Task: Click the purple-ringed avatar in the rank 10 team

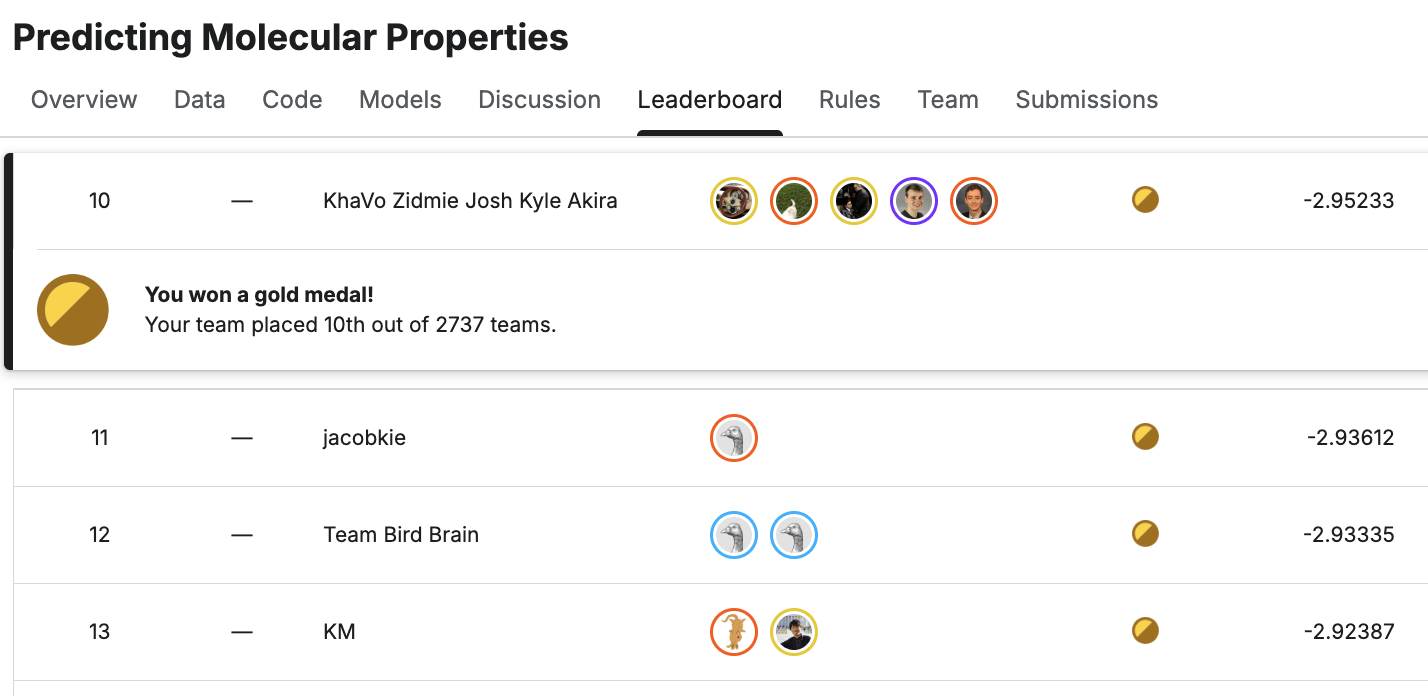Action: click(914, 201)
